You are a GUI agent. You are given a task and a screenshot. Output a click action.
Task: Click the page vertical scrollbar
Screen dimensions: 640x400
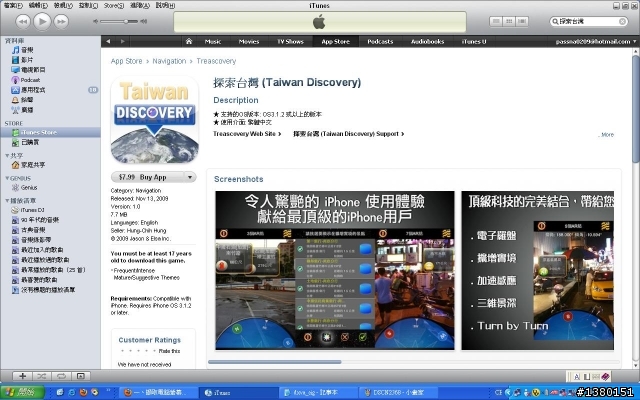[x=636, y=108]
